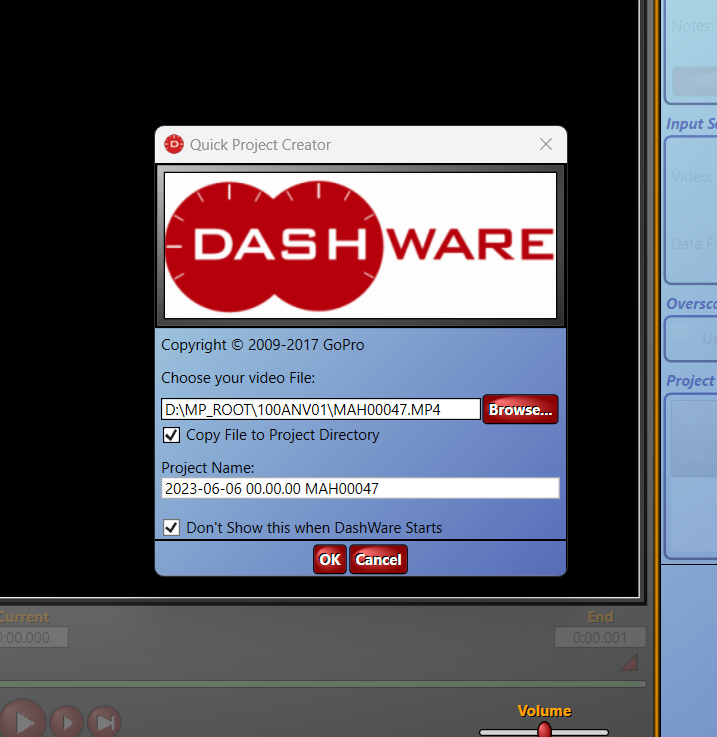Click the Project Name input field

tap(360, 488)
